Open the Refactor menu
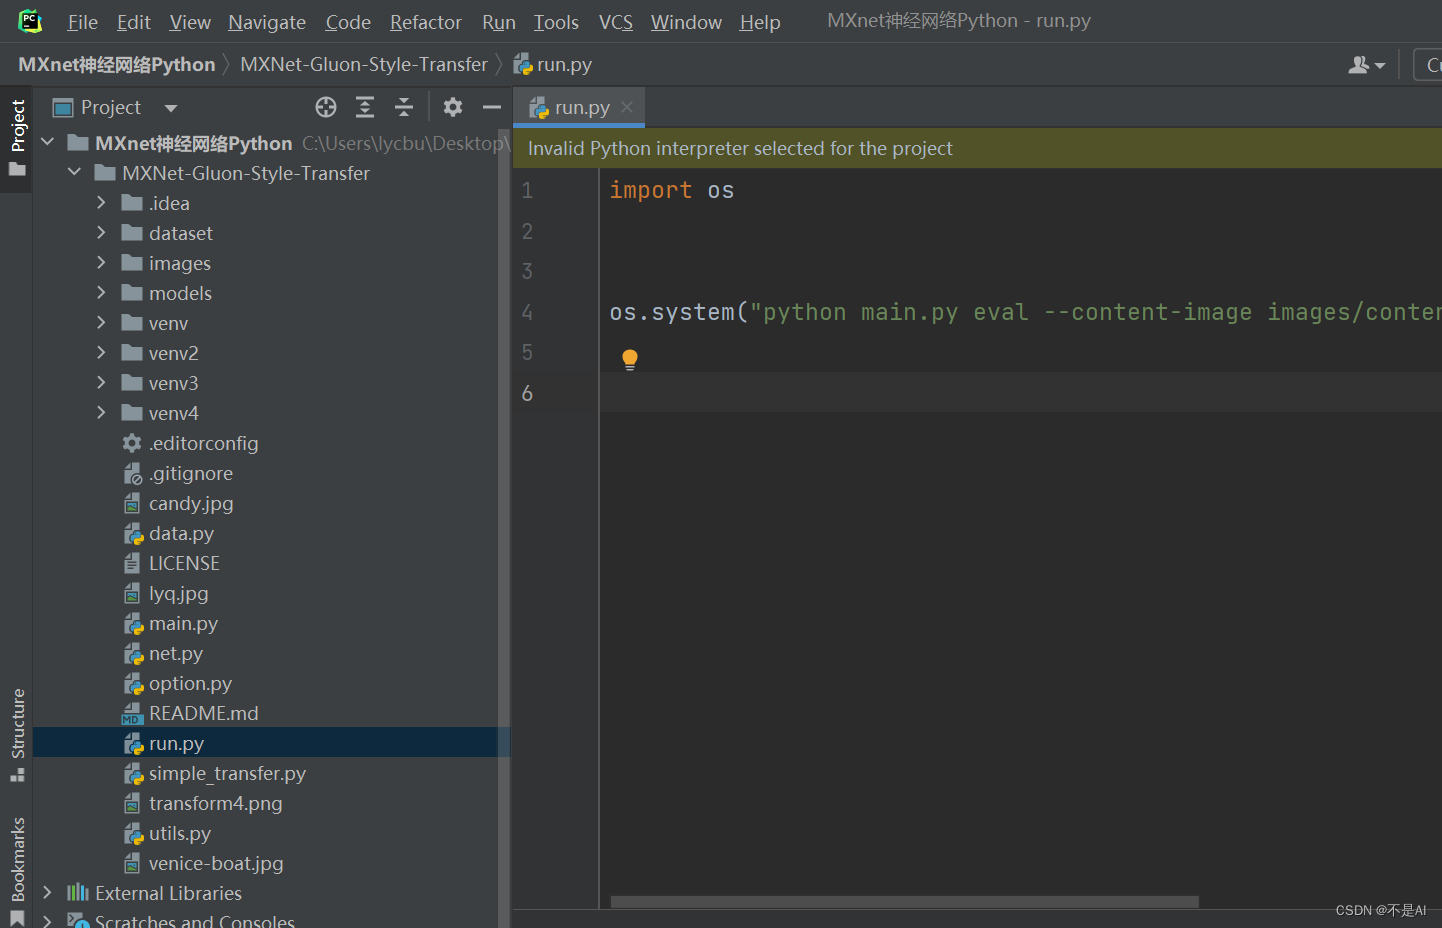Viewport: 1442px width, 928px height. click(x=426, y=22)
